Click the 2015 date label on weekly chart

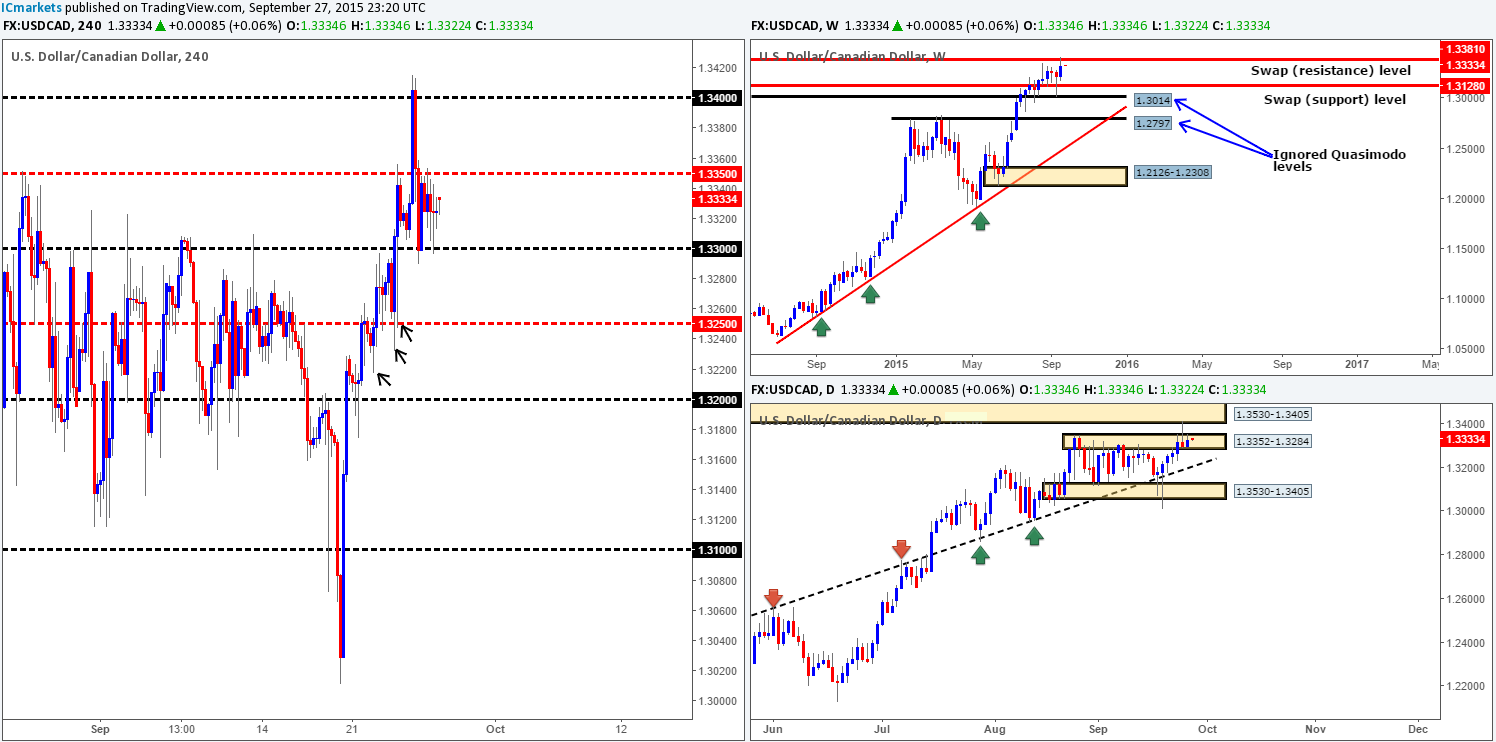pos(895,363)
